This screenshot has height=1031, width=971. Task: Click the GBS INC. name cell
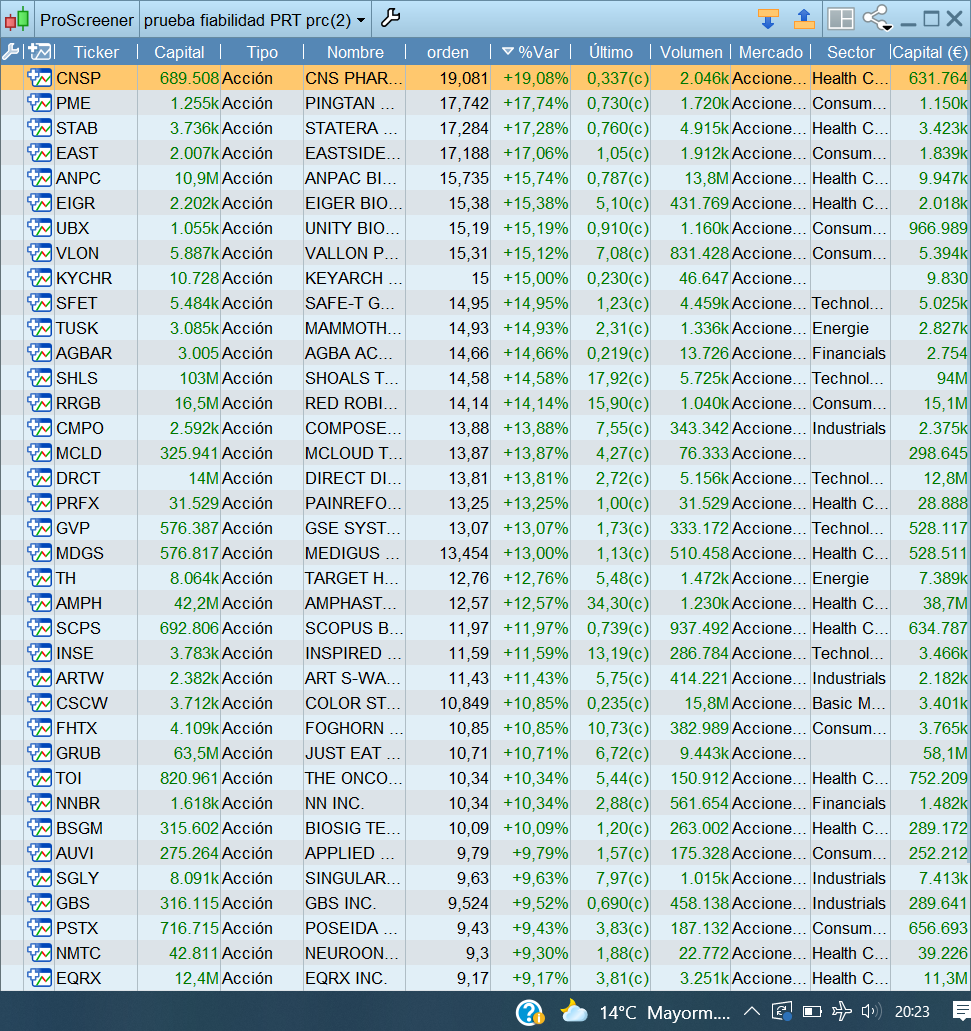point(341,903)
